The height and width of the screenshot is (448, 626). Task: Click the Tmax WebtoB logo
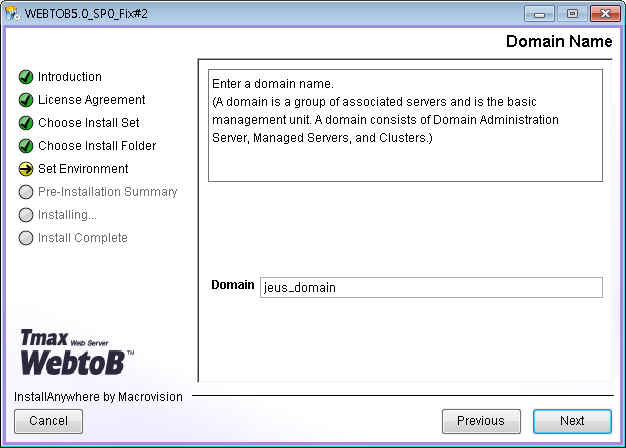tap(77, 352)
